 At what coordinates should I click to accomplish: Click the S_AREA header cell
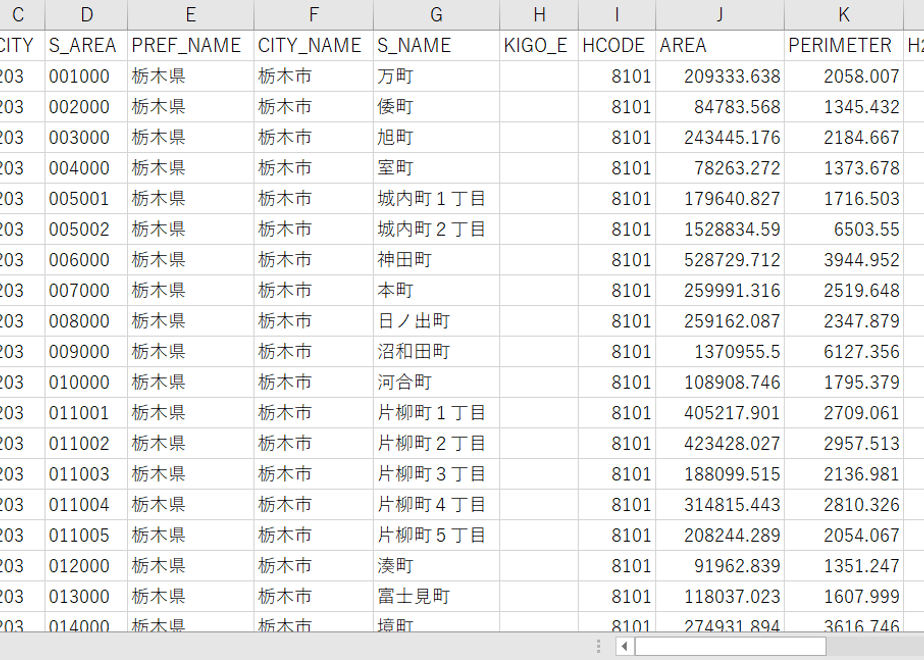pyautogui.click(x=86, y=45)
